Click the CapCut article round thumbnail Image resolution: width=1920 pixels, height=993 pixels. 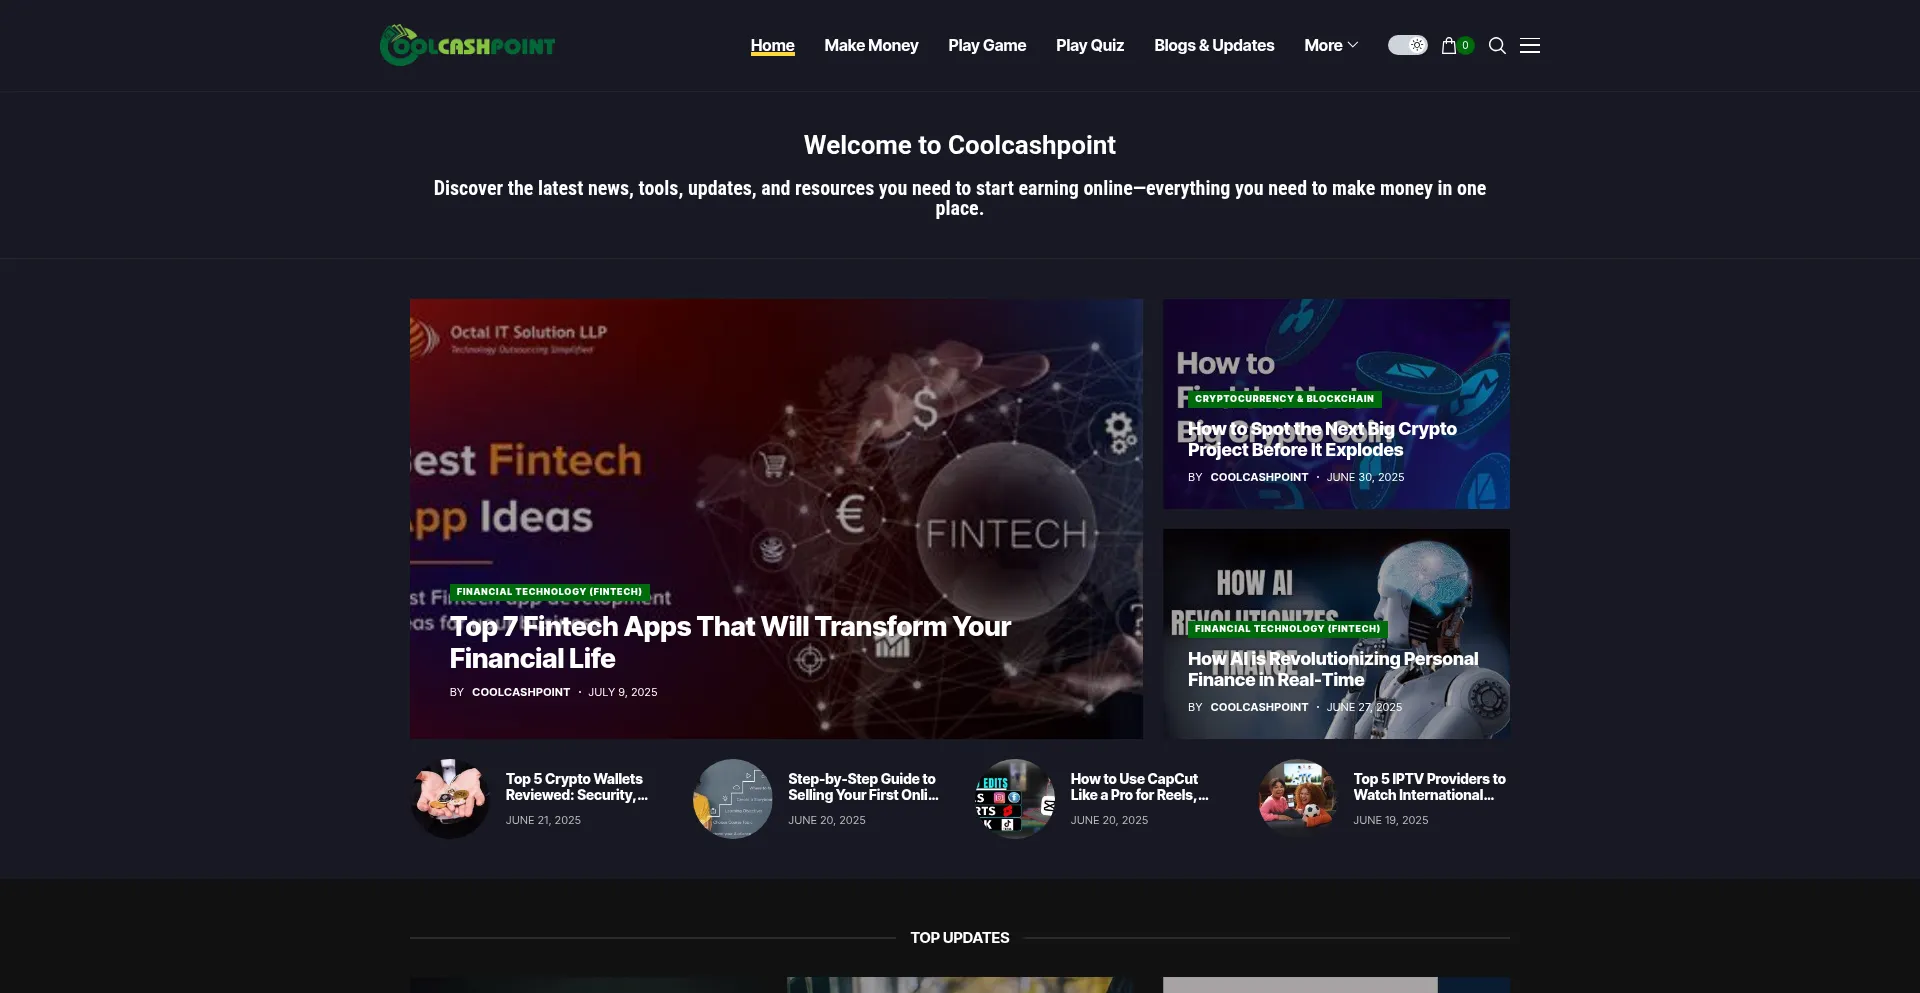point(1015,798)
